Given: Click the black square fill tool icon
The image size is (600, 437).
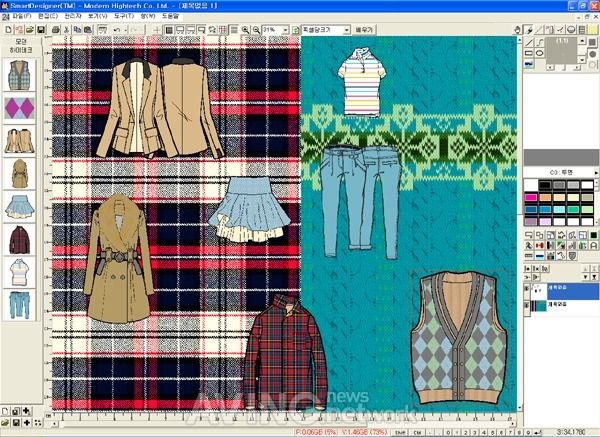Looking at the screenshot, I should click(x=593, y=235).
